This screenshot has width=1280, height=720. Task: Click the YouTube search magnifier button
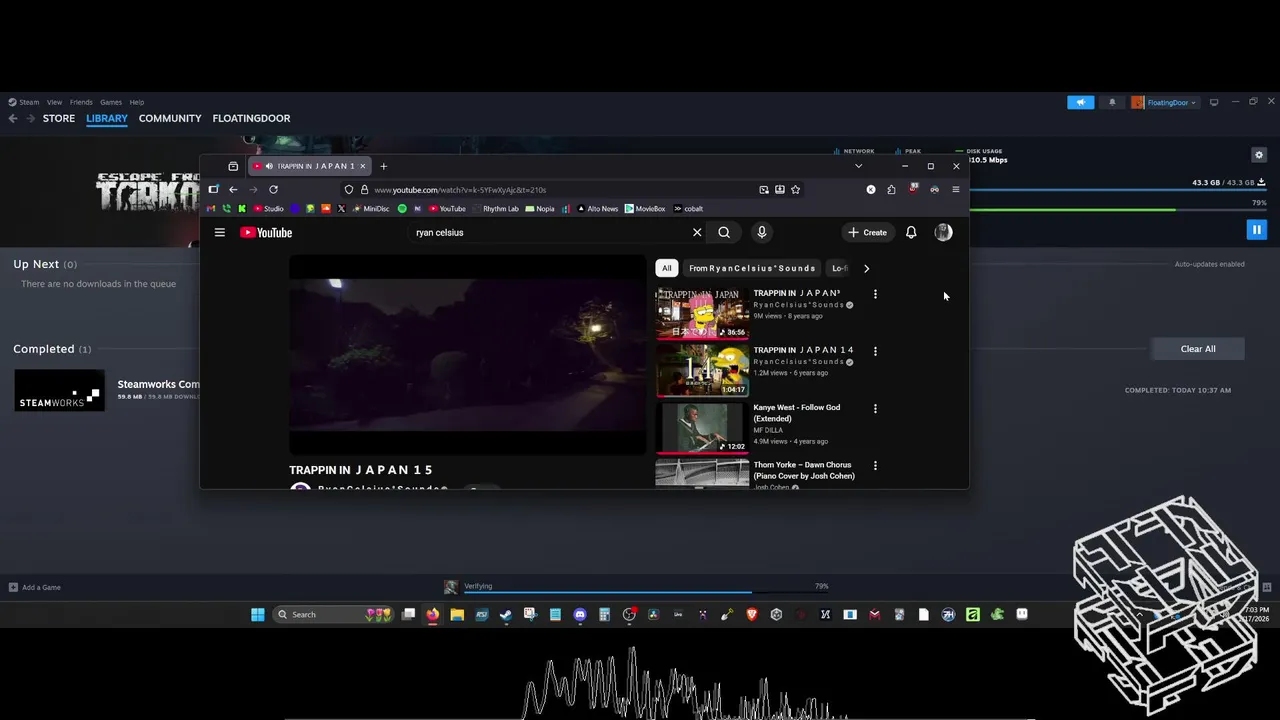coord(724,232)
